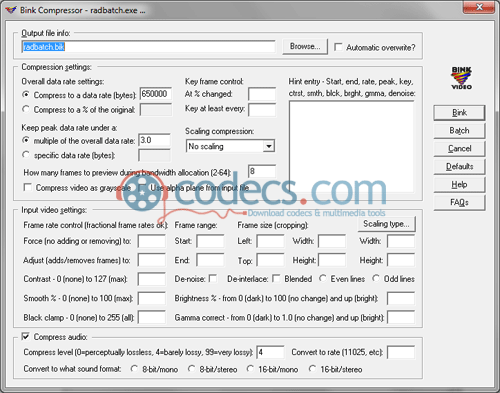Image resolution: width=500 pixels, height=393 pixels.
Task: Choose specific data rate (bytes) option
Action: click(26, 155)
